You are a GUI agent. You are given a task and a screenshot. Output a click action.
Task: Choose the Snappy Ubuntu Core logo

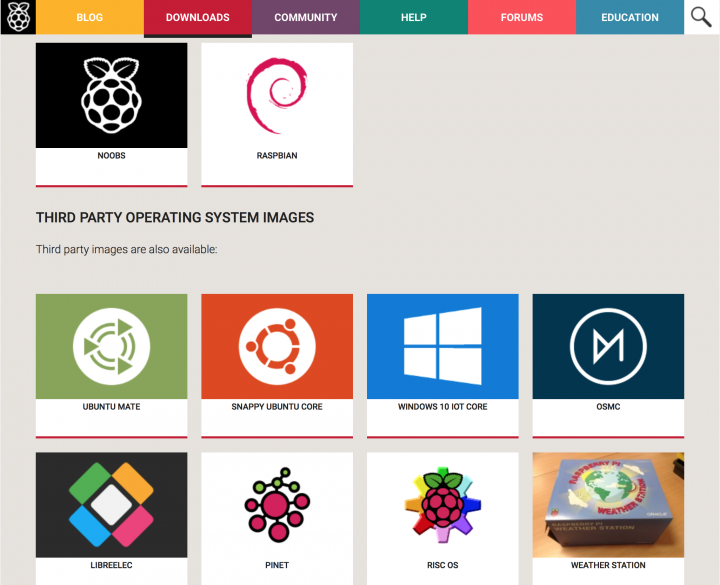point(277,346)
